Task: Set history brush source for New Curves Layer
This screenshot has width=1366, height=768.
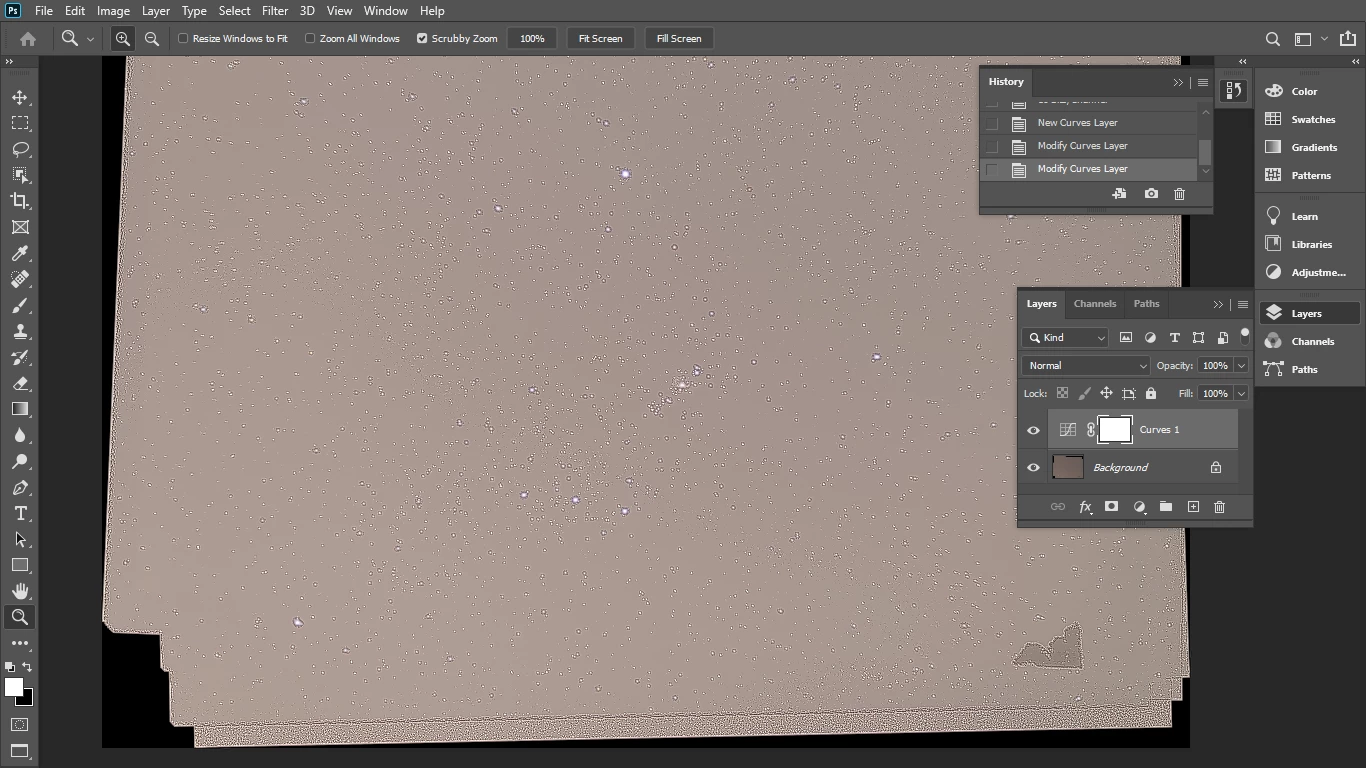Action: pyautogui.click(x=992, y=123)
